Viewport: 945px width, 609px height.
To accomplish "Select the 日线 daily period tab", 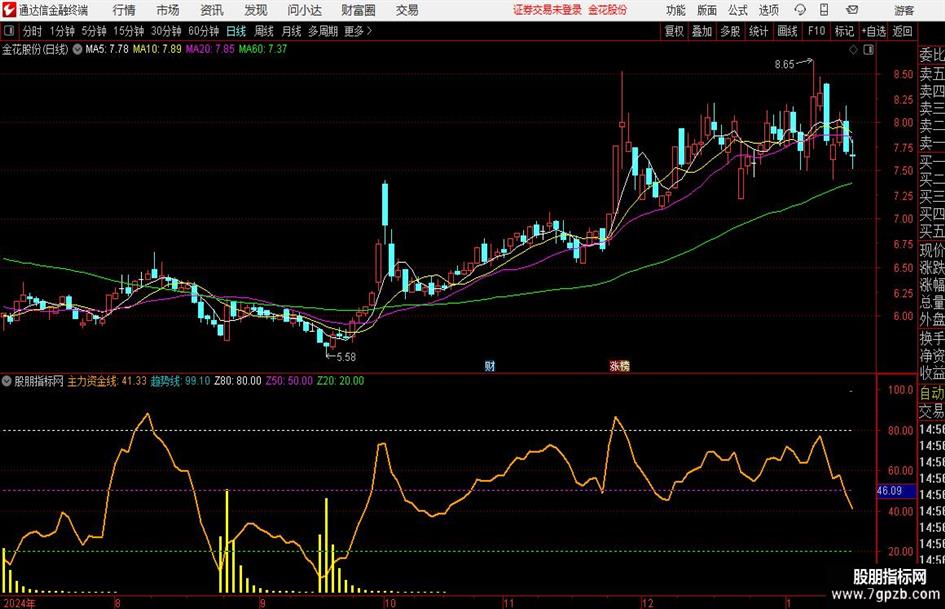I will (x=236, y=31).
